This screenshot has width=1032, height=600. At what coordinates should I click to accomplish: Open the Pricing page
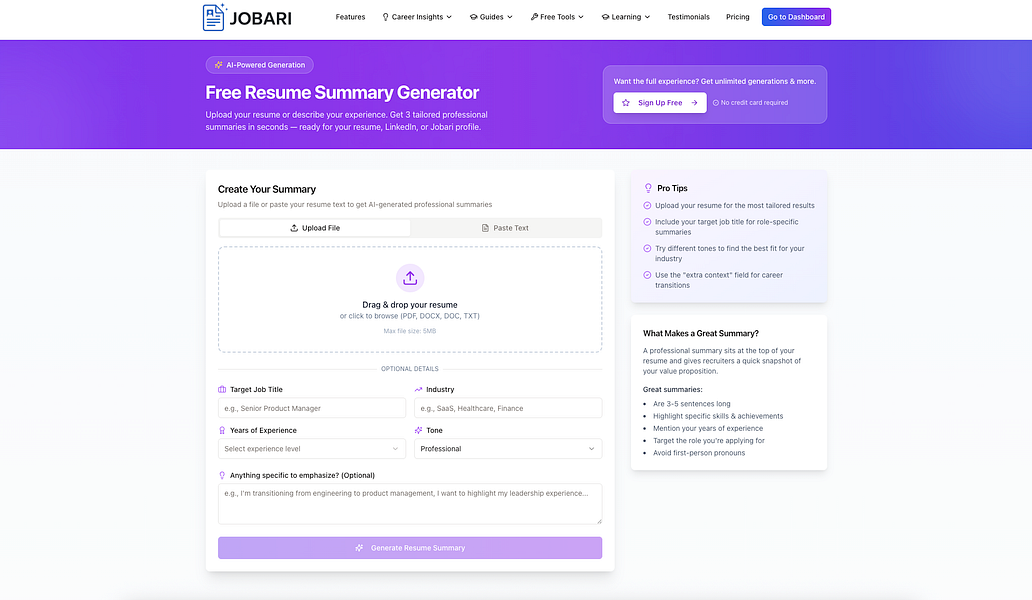[x=737, y=16]
